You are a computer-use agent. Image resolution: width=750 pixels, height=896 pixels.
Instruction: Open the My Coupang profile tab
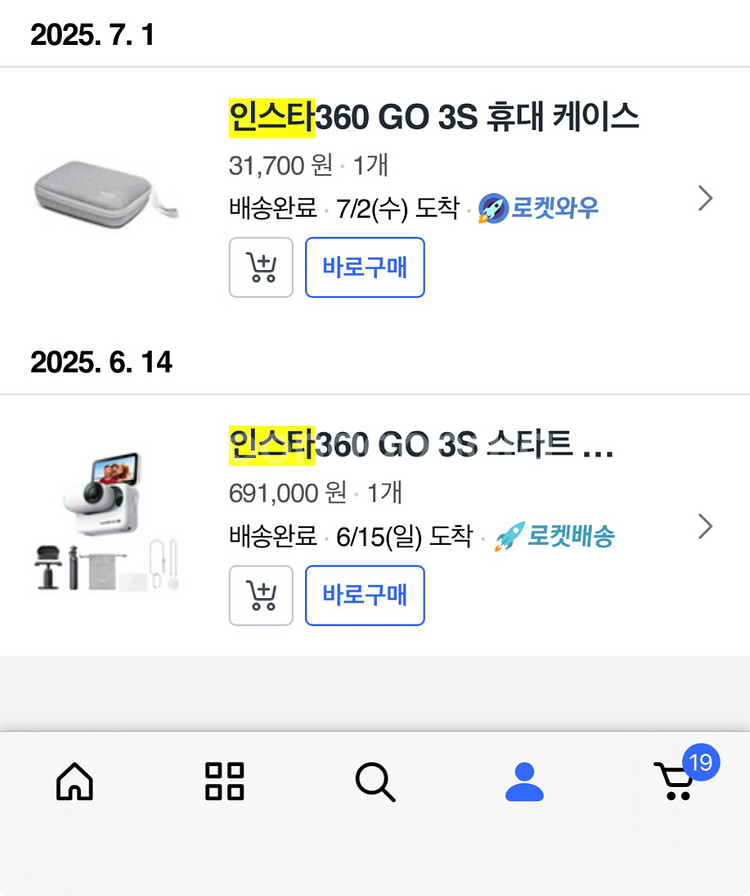pos(524,781)
